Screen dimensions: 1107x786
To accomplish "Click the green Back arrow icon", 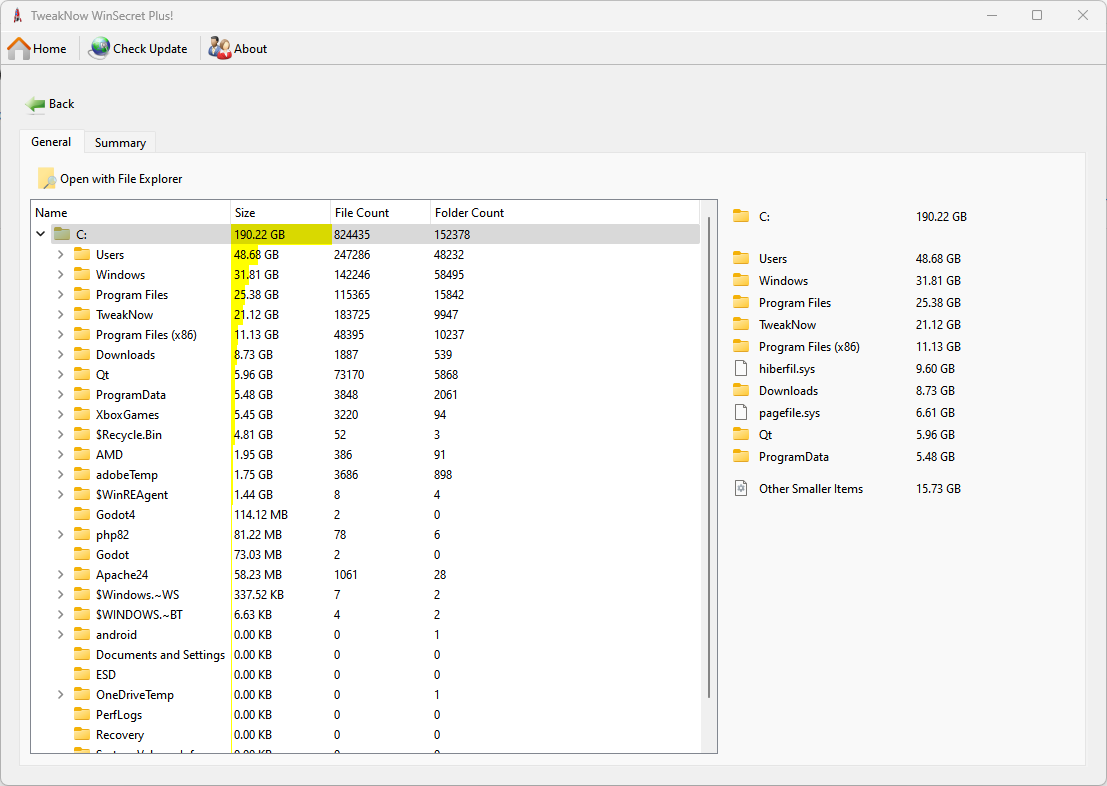I will (36, 104).
